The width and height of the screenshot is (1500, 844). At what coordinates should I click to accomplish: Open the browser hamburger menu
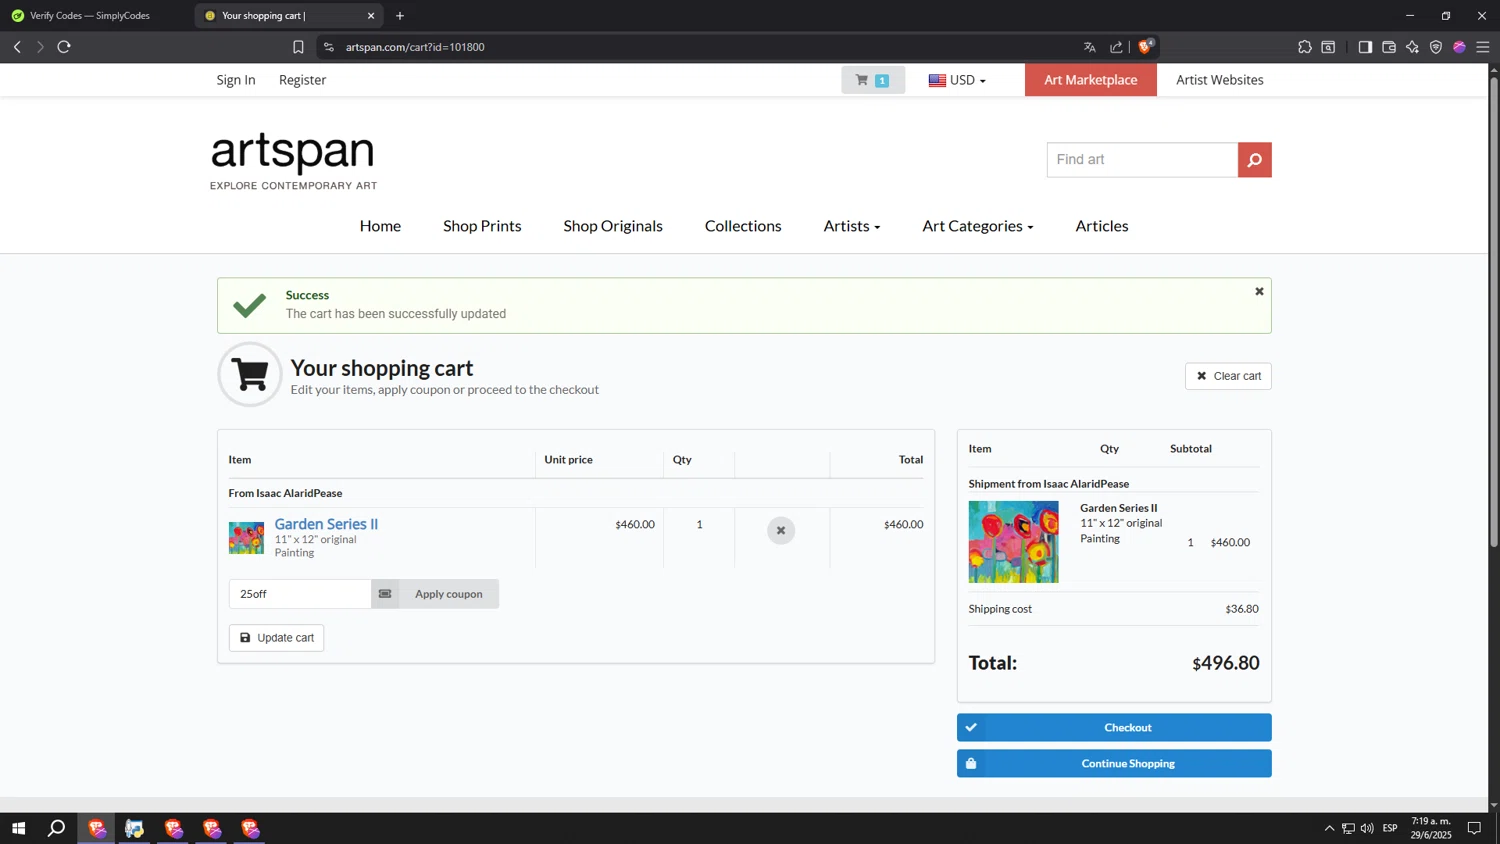tap(1483, 47)
